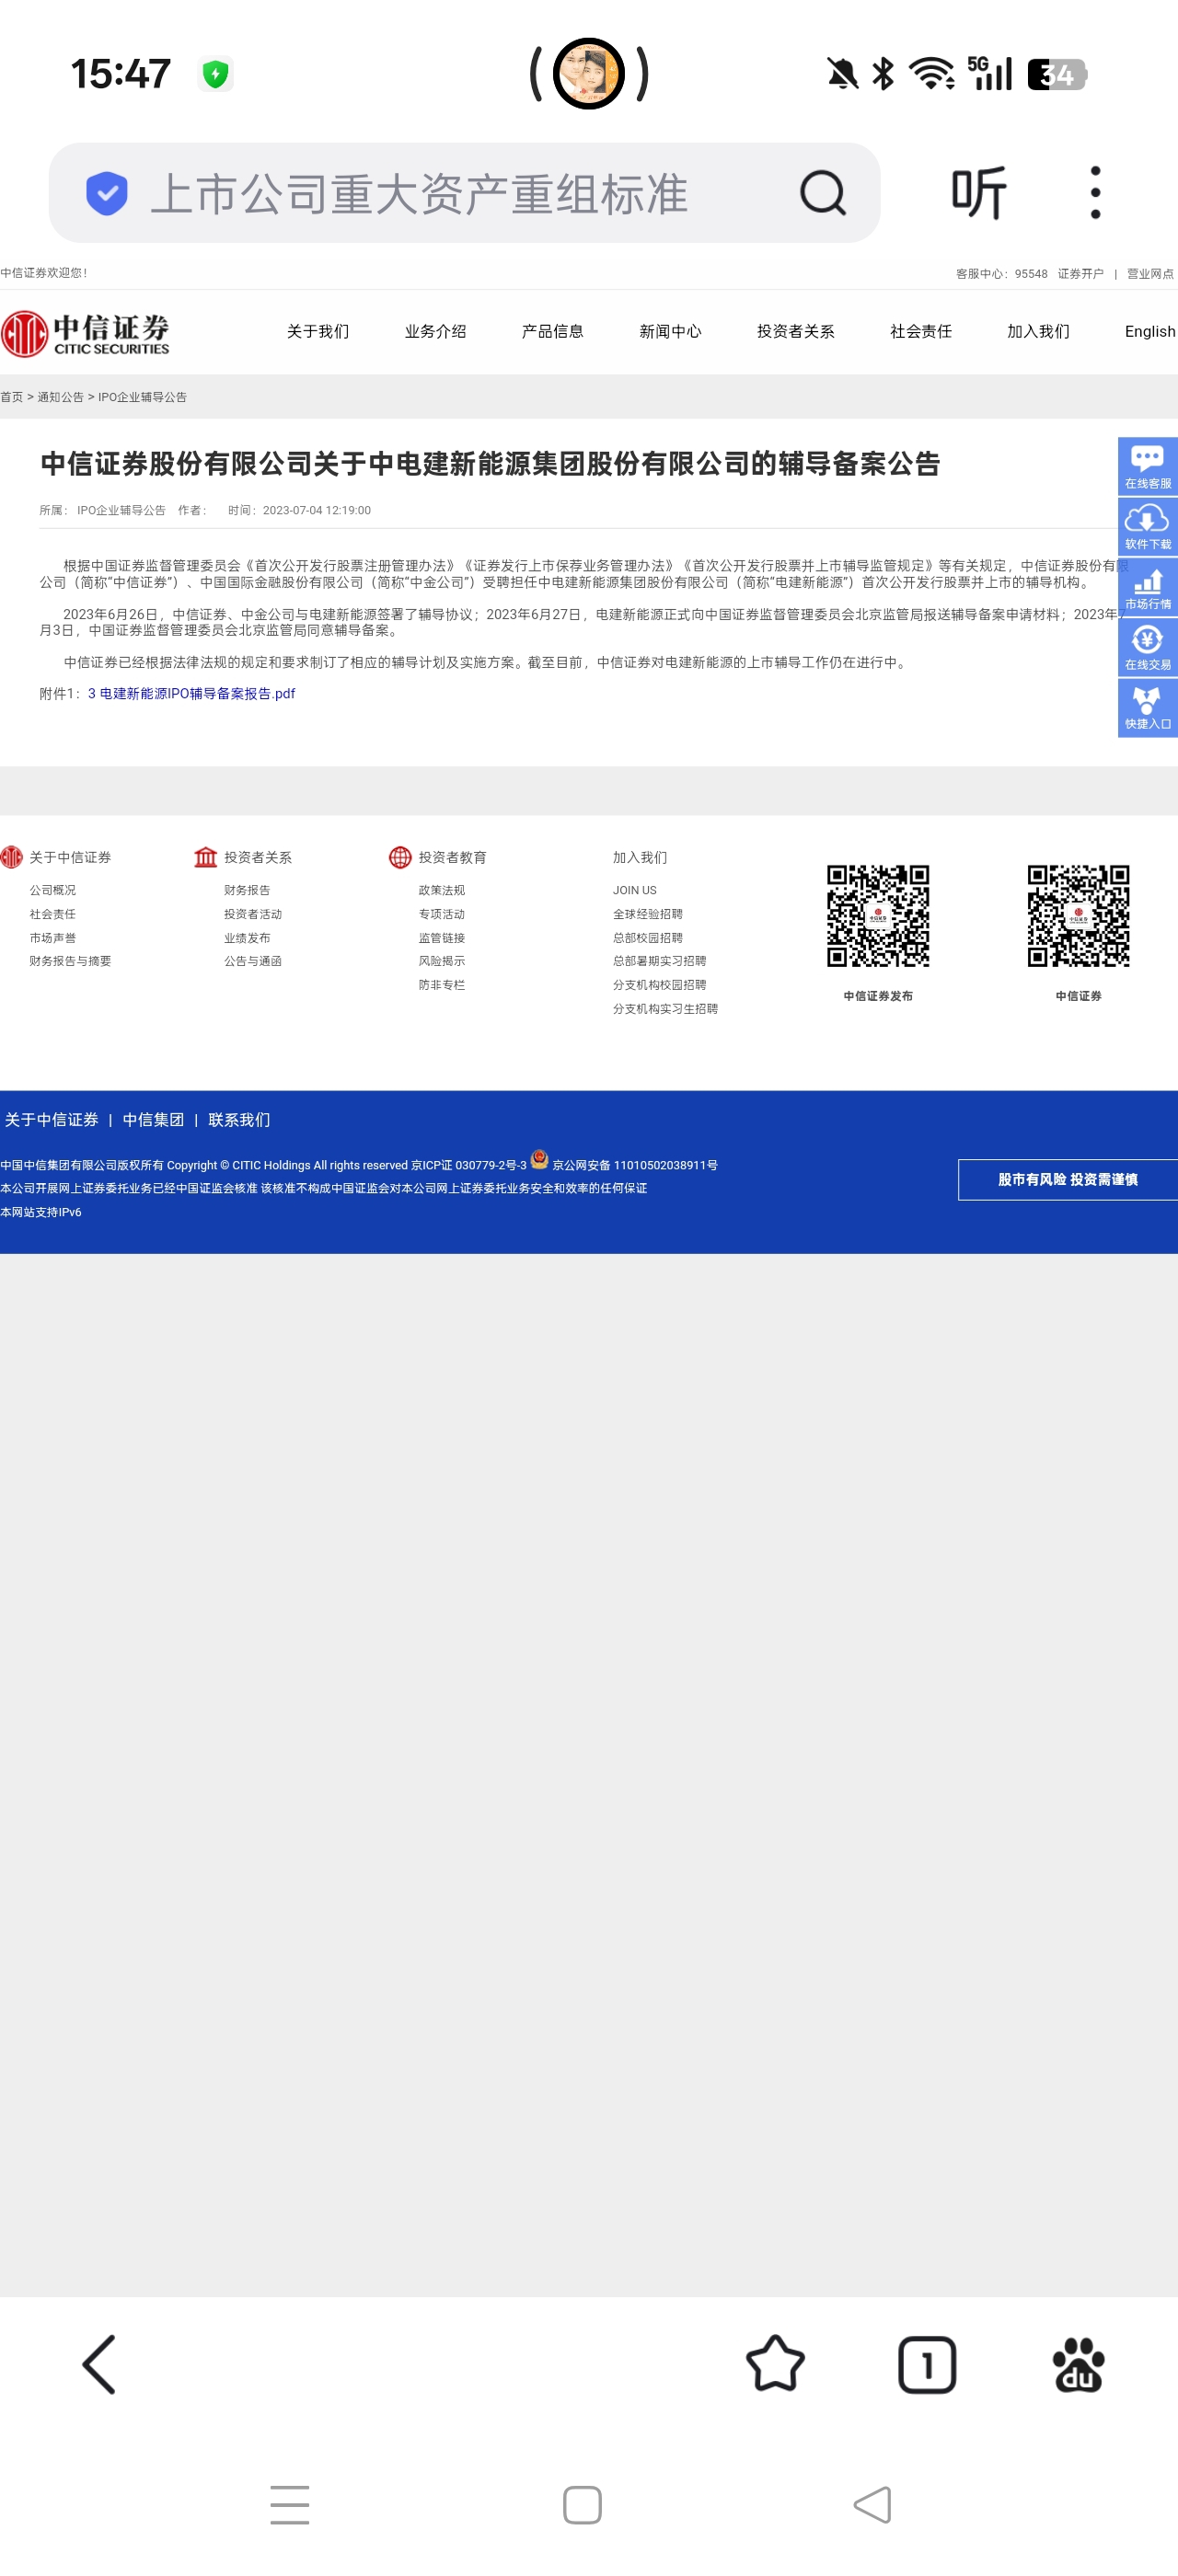Screen dimensions: 1178x2576
Task: Open the tabs counter showing 1
Action: pyautogui.click(x=927, y=2364)
